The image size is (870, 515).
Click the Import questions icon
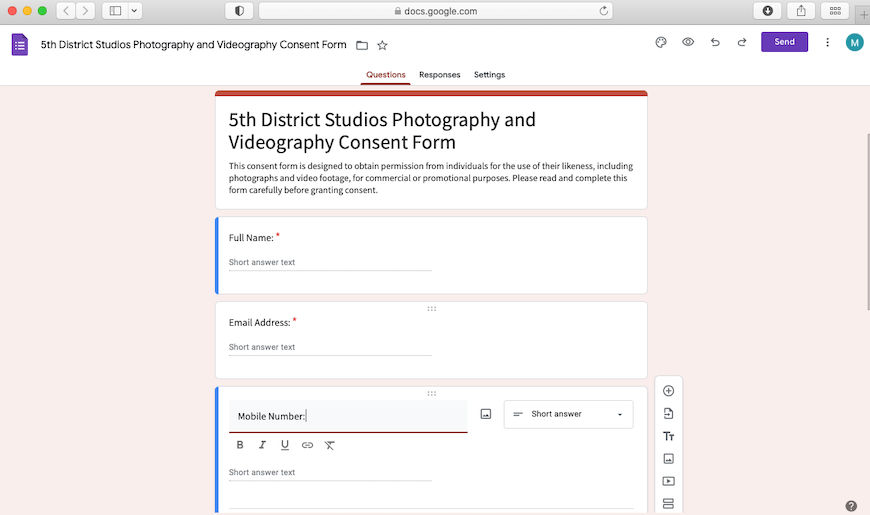click(669, 414)
